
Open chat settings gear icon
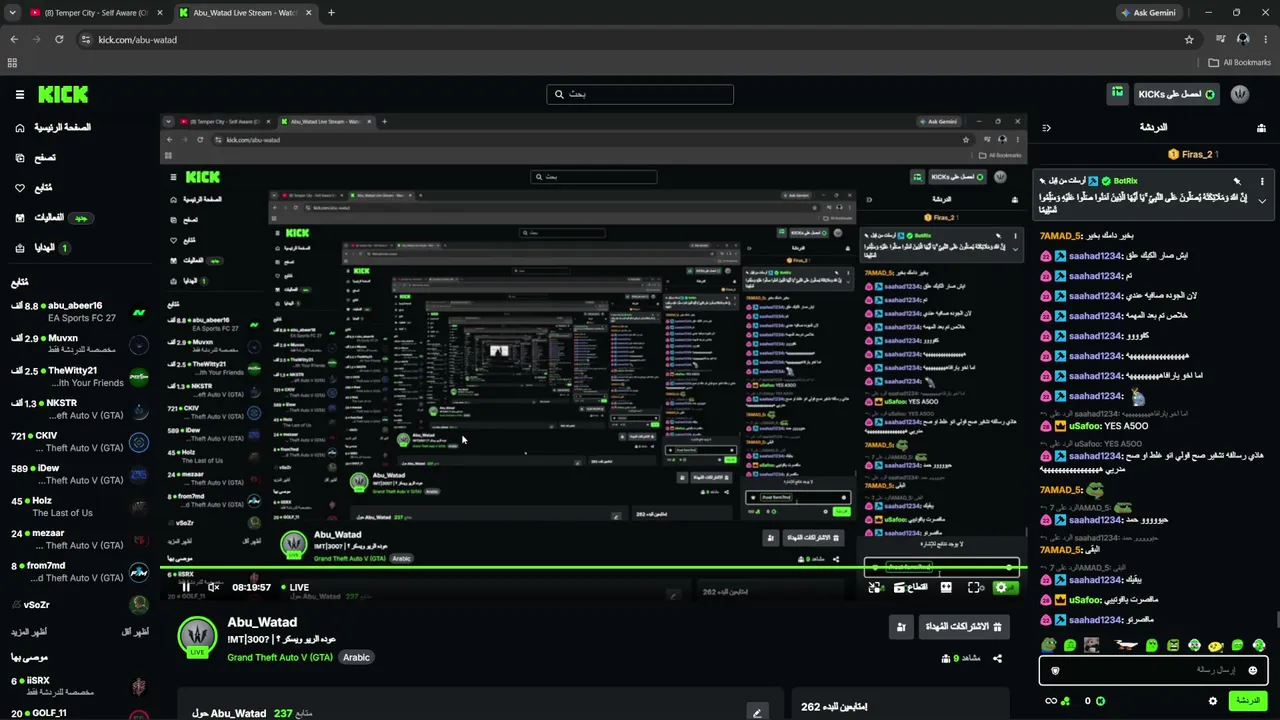(1213, 701)
